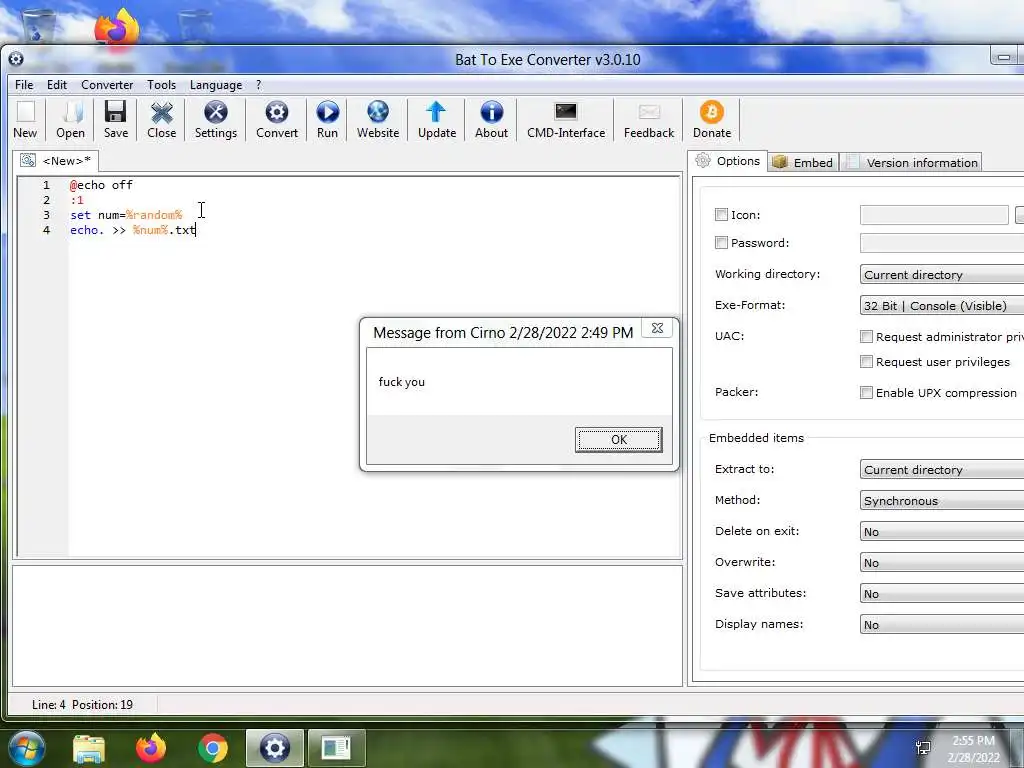Open Working directory dropdown

pos(942,274)
